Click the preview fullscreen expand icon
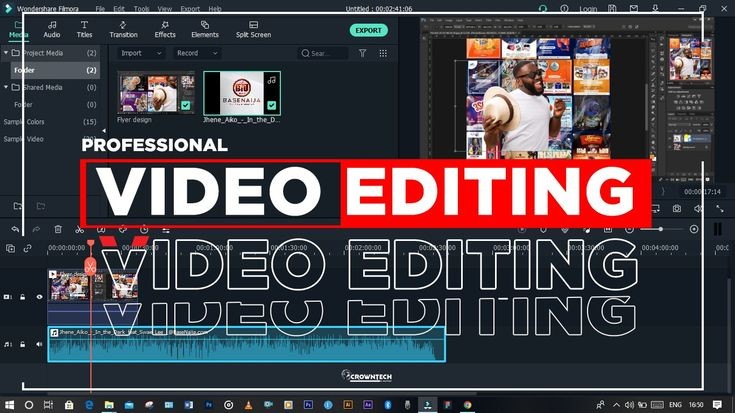Viewport: 735px width, 413px height. [x=720, y=209]
